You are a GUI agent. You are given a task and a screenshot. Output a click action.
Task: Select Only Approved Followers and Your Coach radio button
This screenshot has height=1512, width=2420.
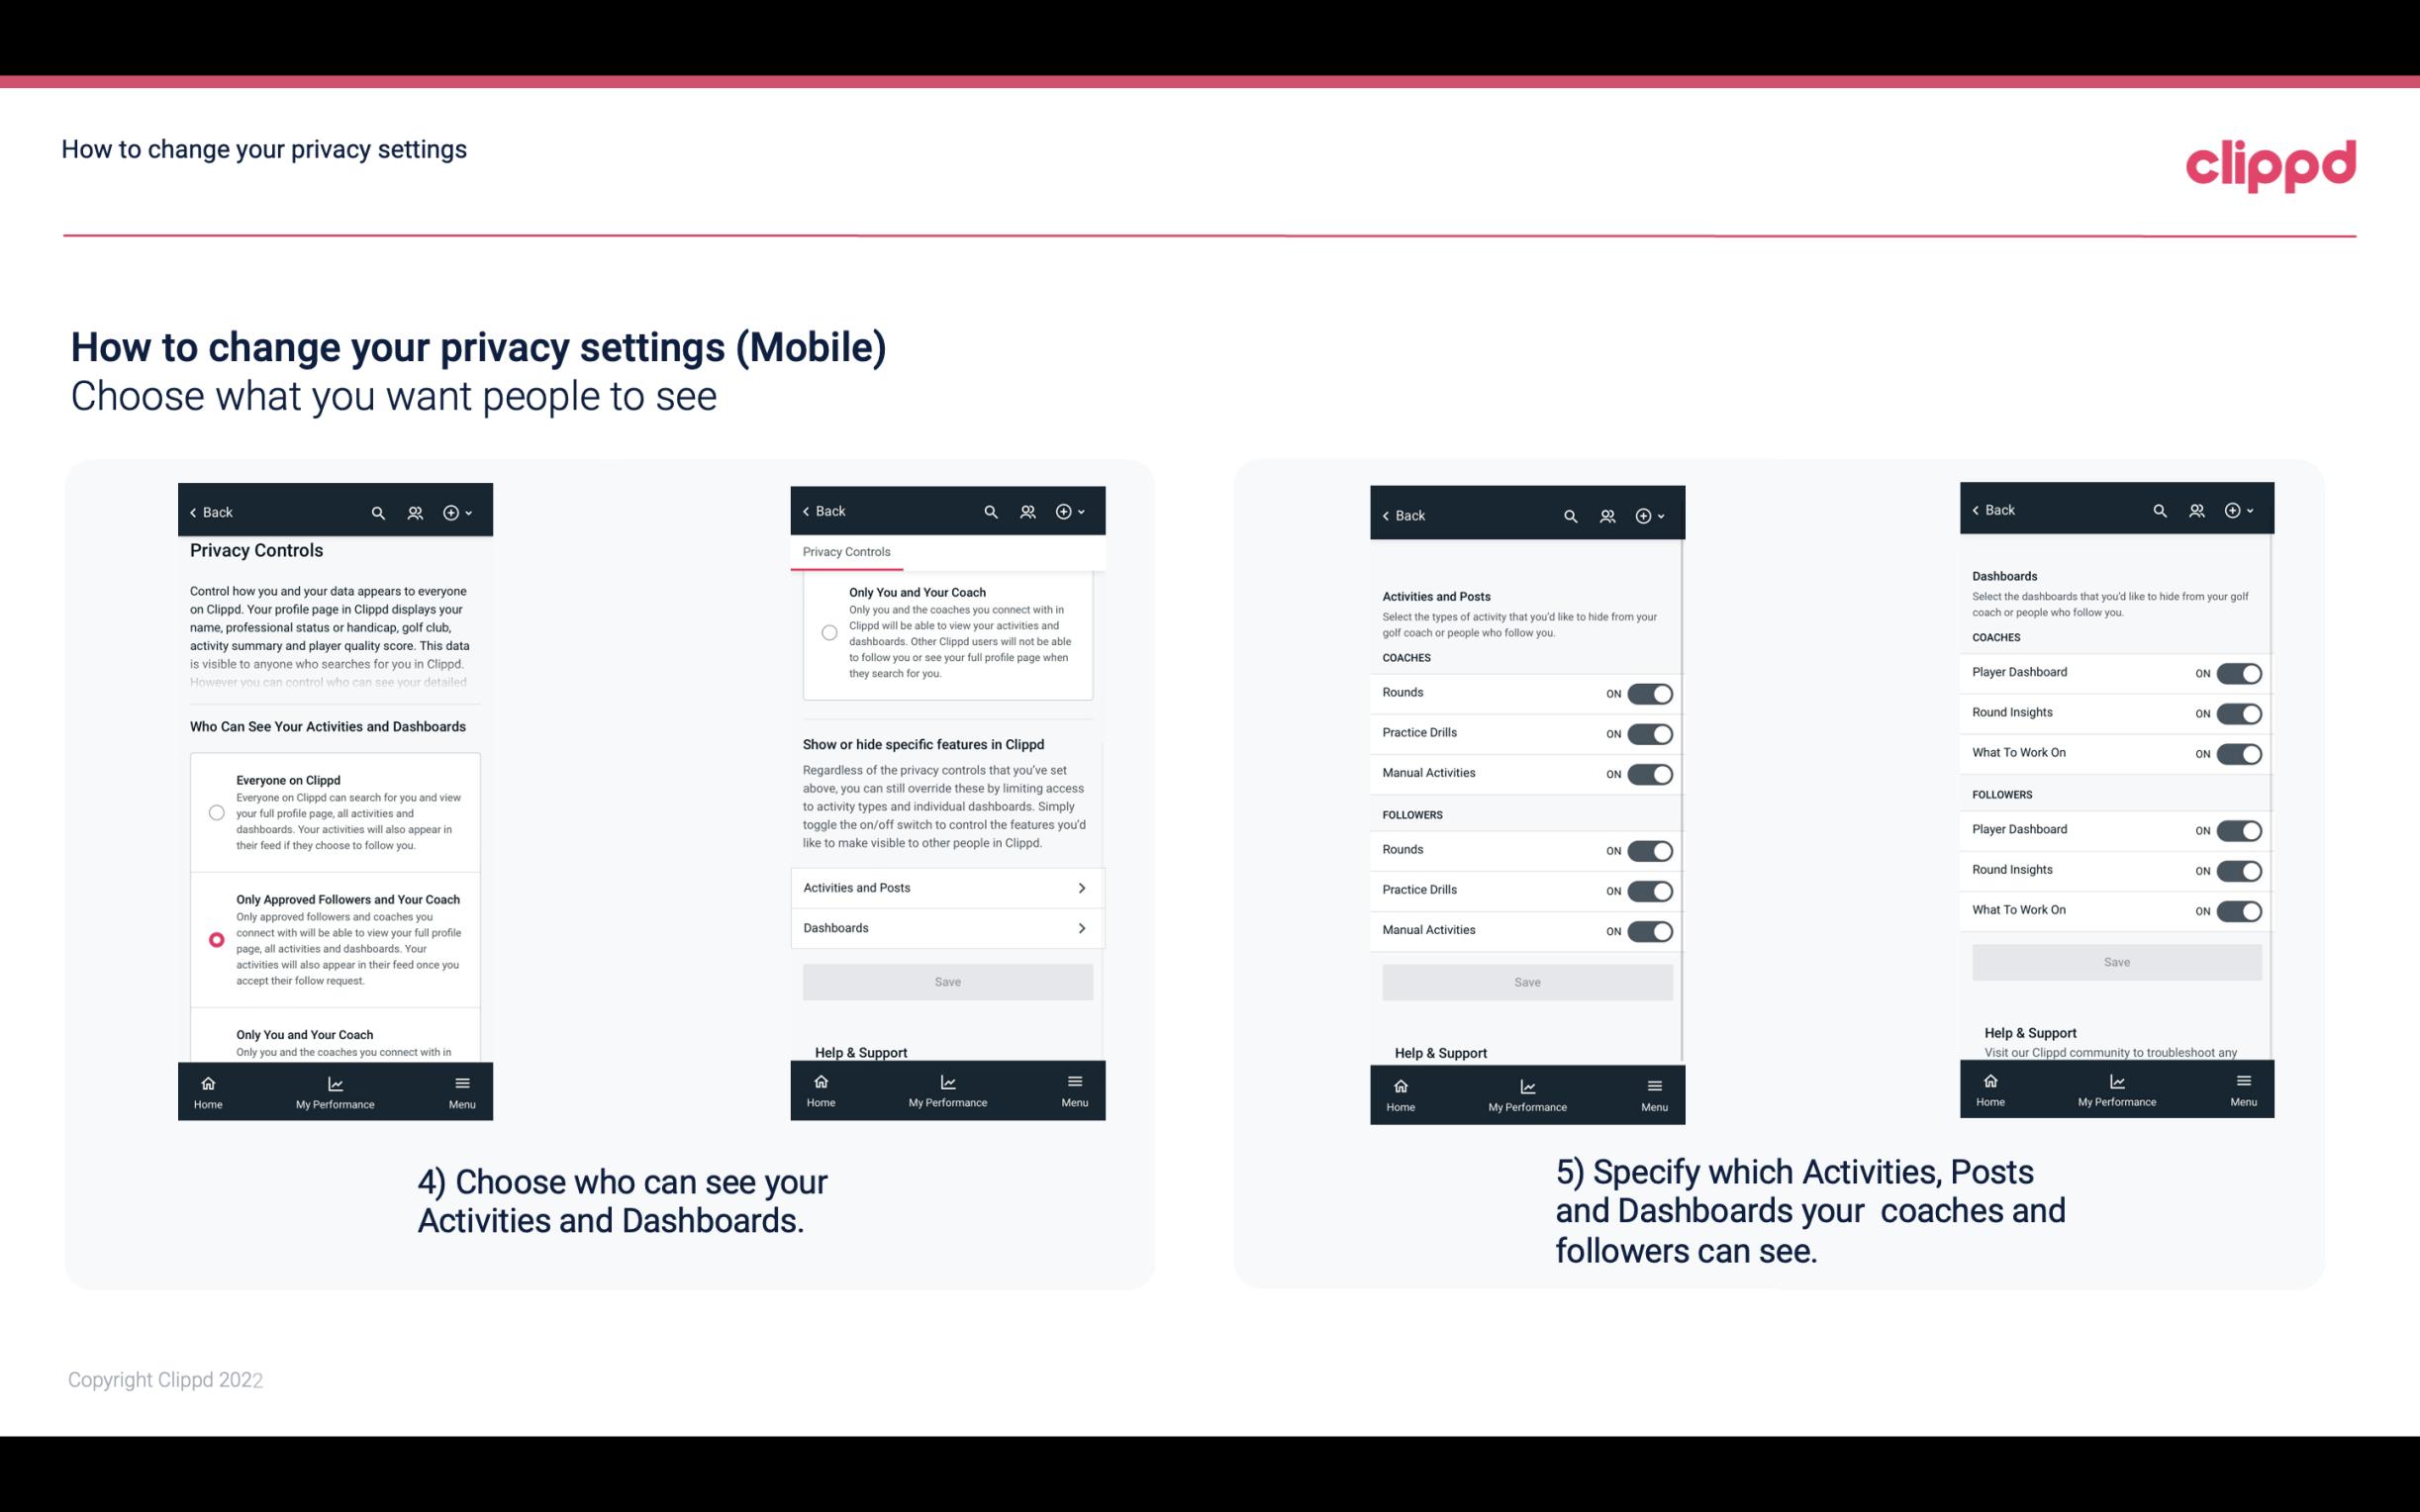pos(215,939)
